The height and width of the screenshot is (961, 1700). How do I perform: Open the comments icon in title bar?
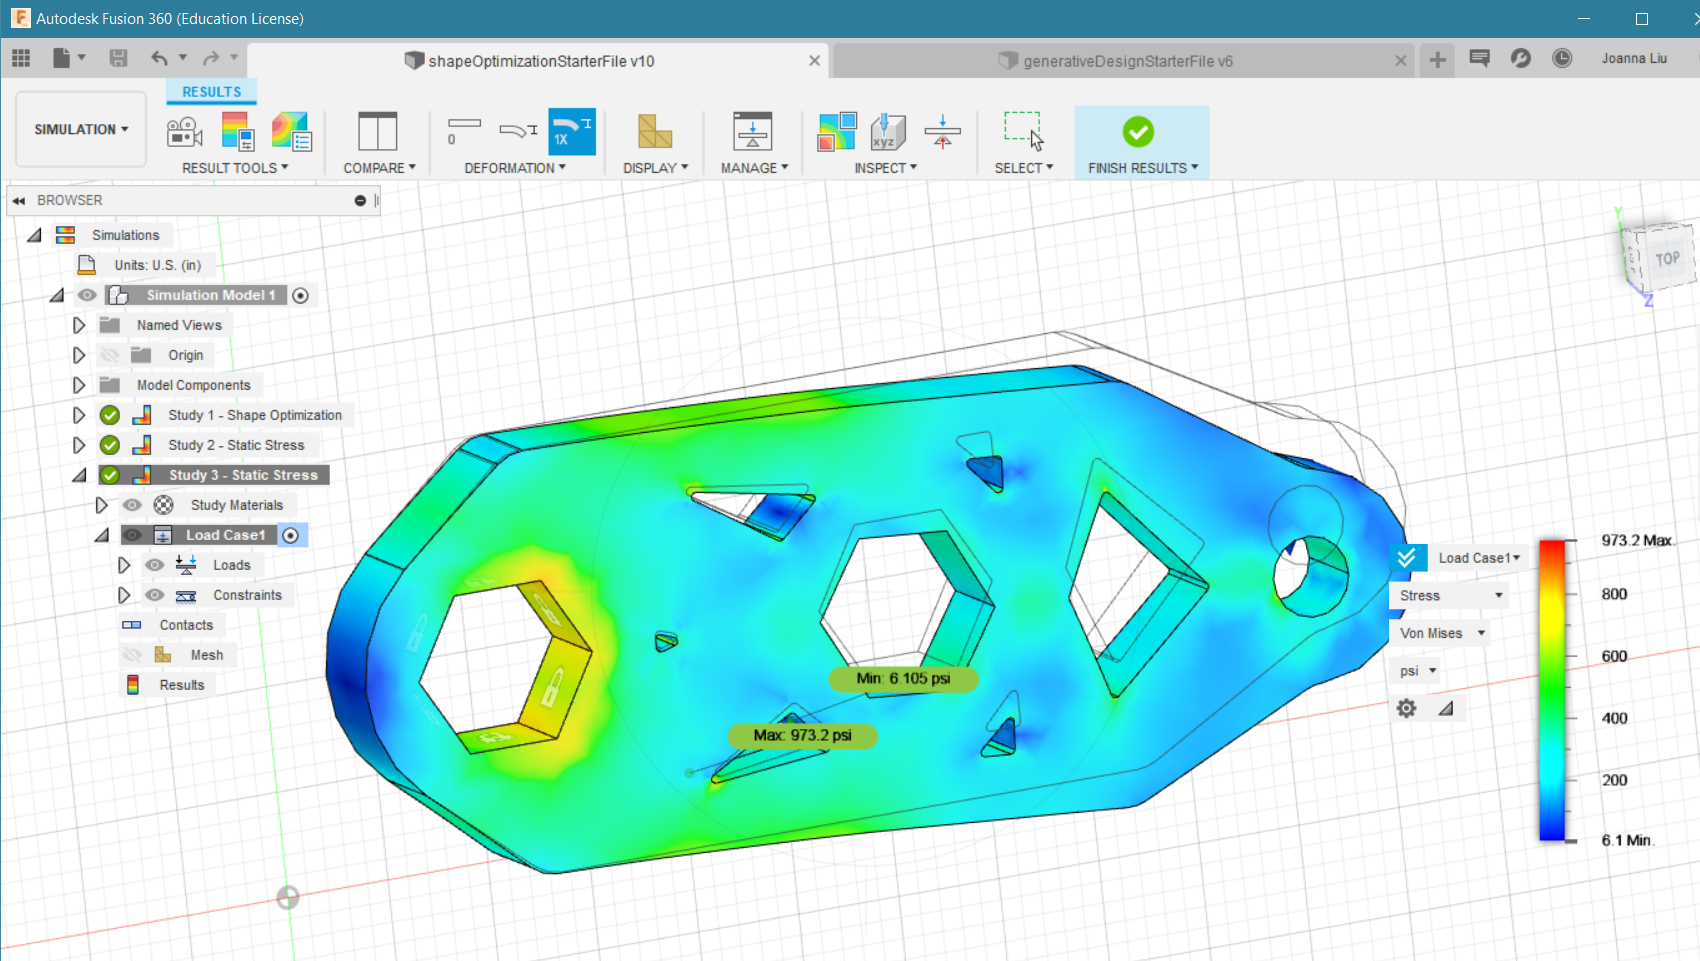coord(1480,58)
